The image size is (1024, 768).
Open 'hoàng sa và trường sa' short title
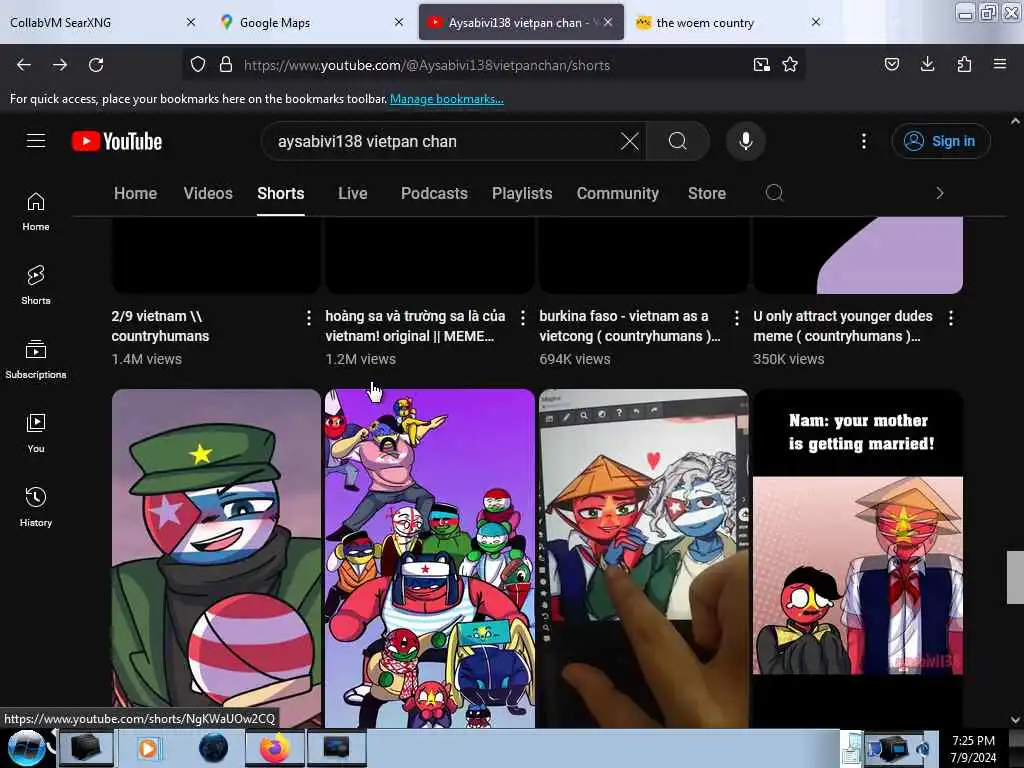click(x=415, y=326)
